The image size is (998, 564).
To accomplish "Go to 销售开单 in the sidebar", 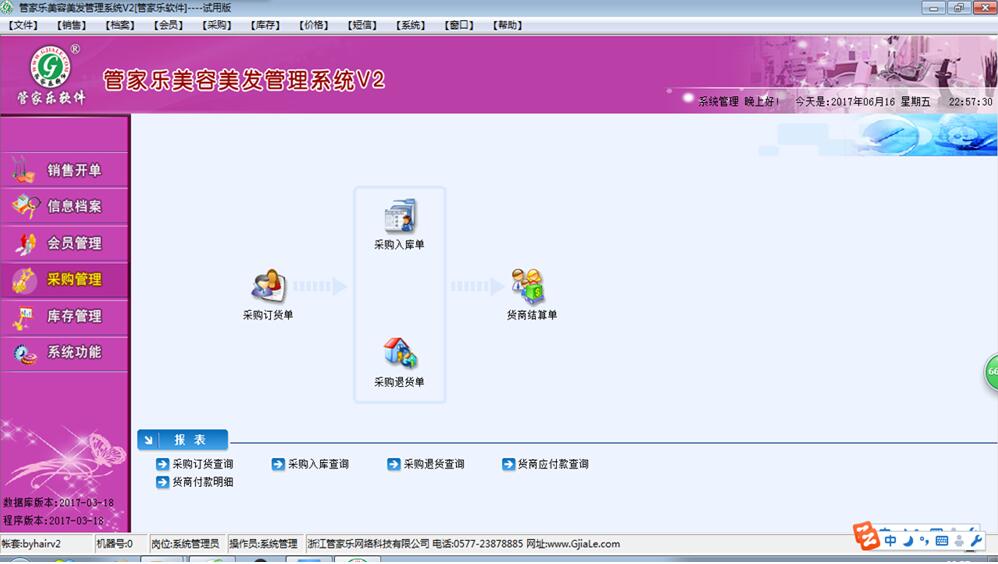I will coord(64,170).
